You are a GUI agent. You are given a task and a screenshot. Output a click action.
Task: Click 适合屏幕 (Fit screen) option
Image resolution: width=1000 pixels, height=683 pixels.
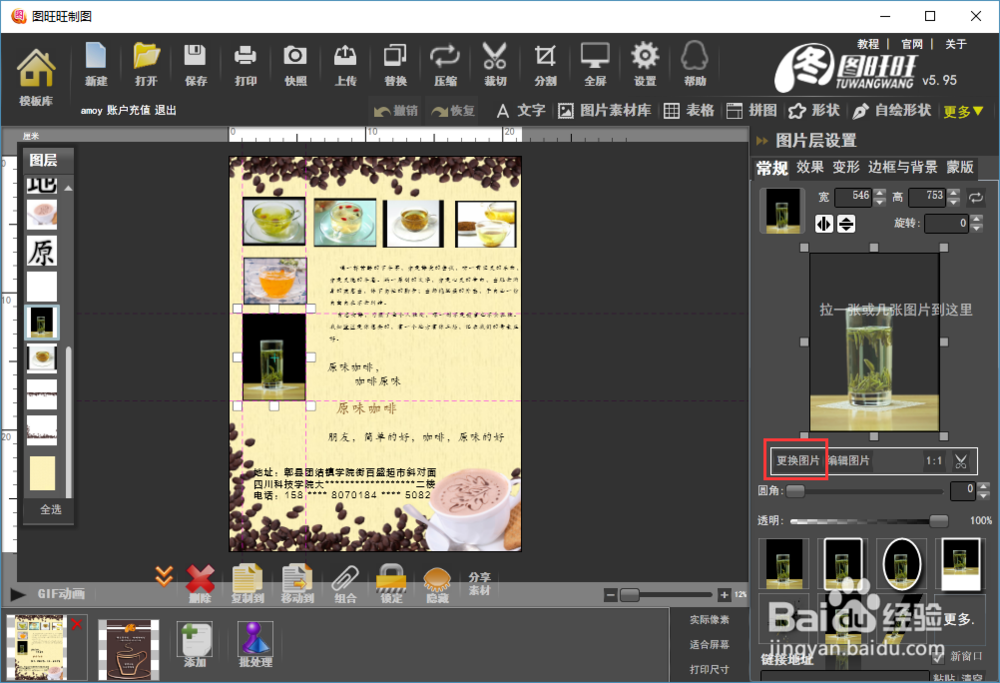point(709,645)
